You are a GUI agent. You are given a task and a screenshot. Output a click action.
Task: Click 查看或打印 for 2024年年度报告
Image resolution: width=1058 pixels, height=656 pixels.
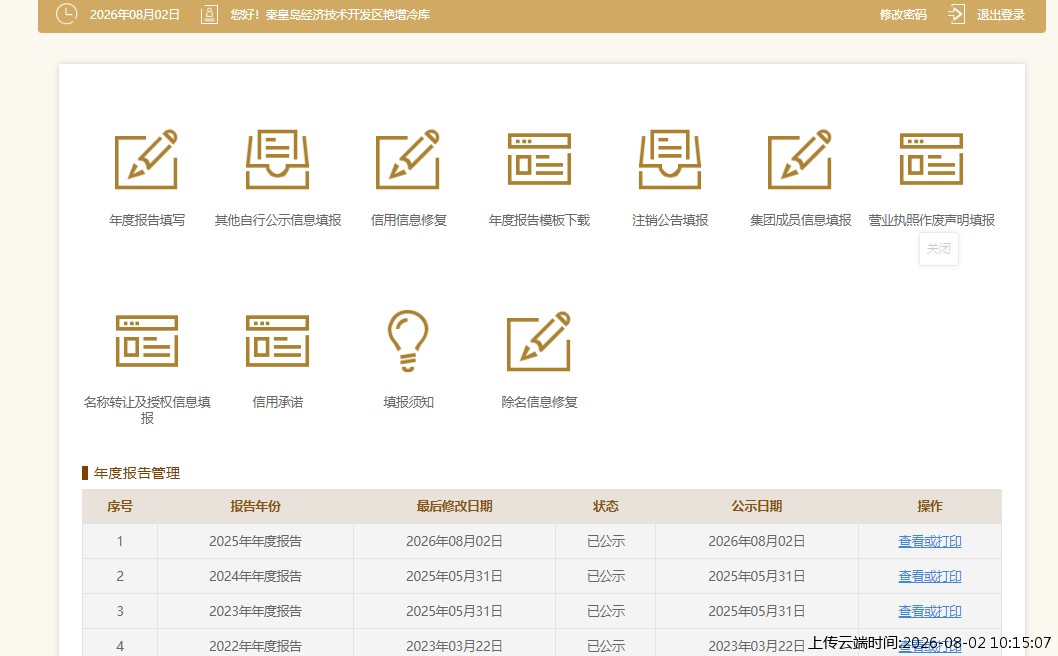coord(930,576)
